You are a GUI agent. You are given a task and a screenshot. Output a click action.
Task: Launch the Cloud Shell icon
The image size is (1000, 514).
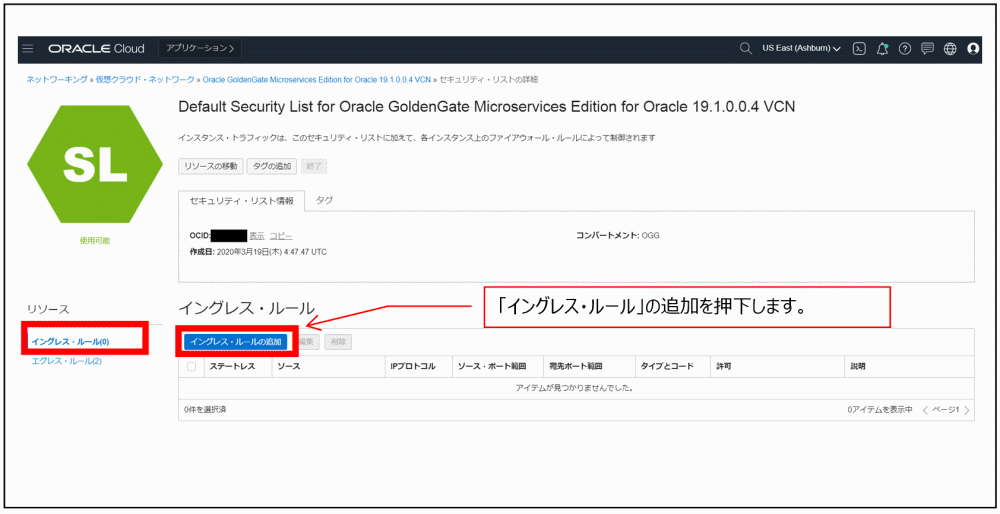859,48
